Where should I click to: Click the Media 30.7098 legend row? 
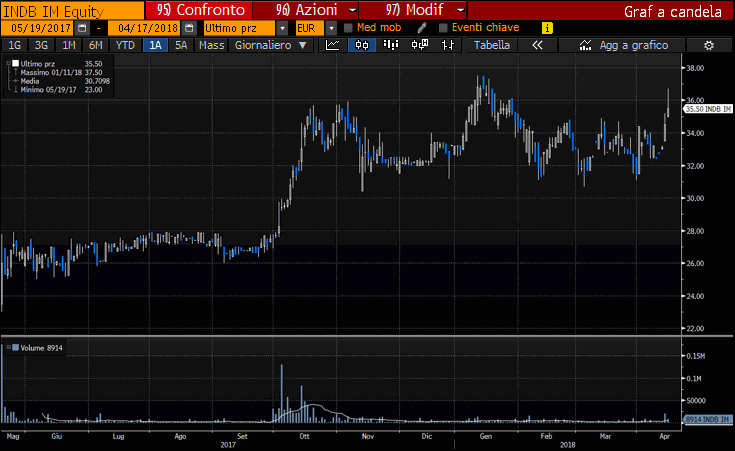[61, 81]
